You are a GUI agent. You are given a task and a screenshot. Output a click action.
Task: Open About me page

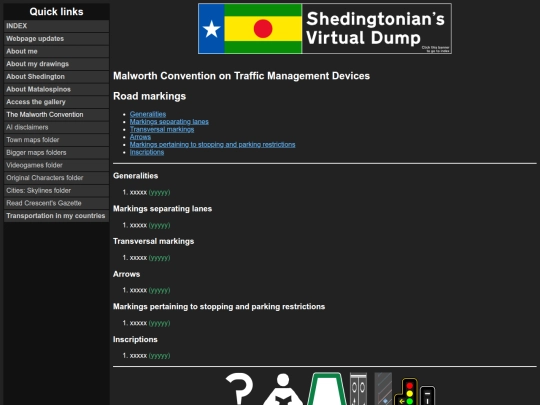(56, 51)
